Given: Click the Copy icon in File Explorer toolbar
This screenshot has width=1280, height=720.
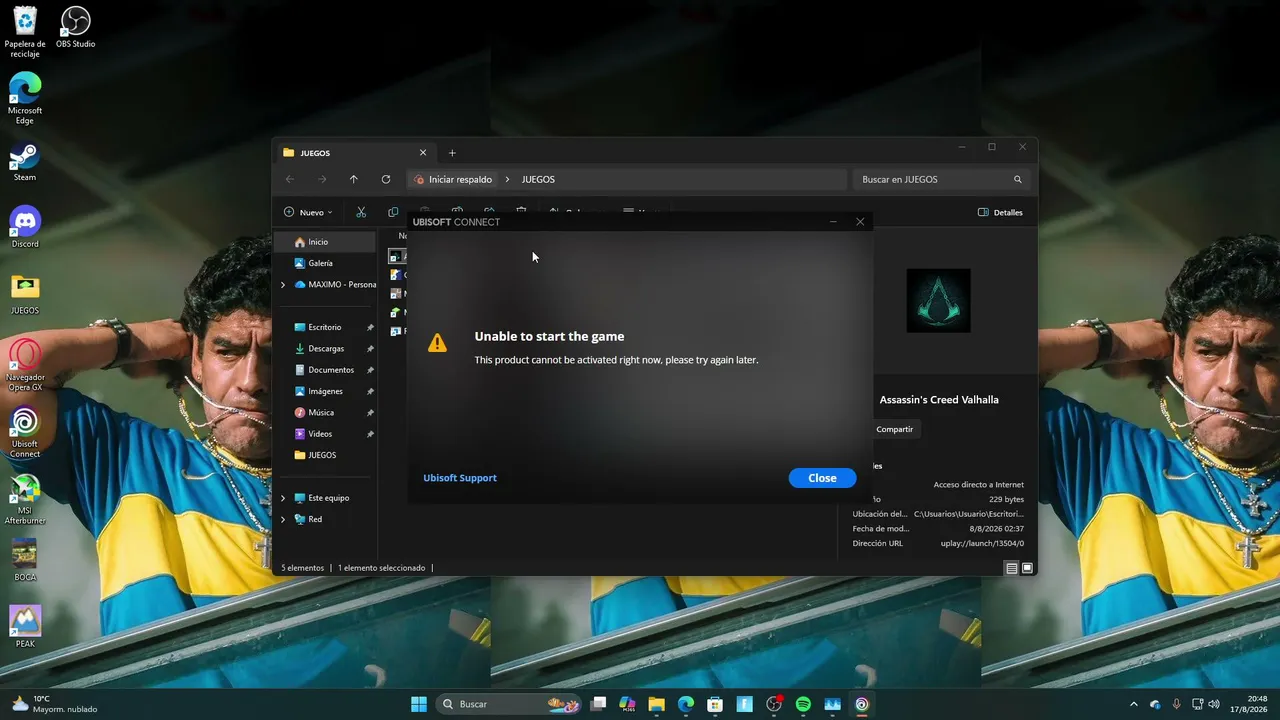Looking at the screenshot, I should click(x=393, y=212).
